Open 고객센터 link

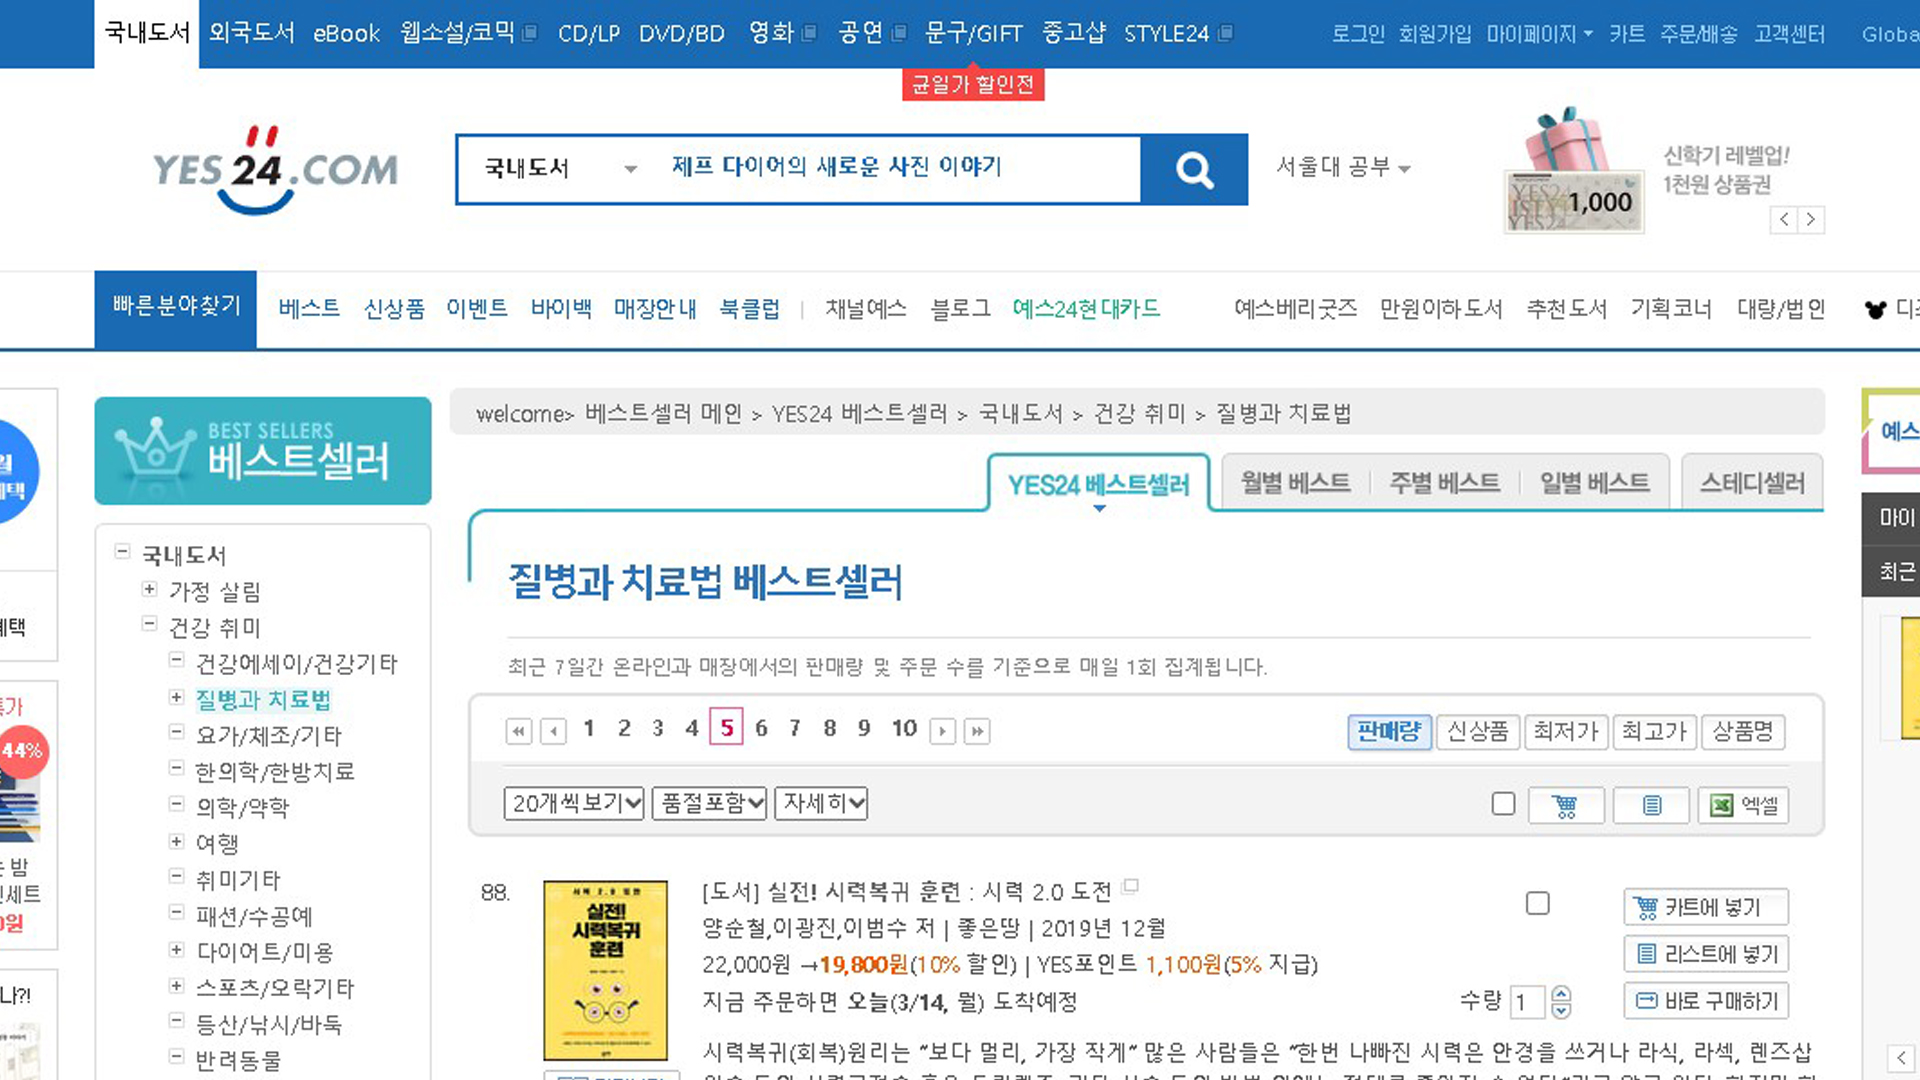click(1789, 34)
